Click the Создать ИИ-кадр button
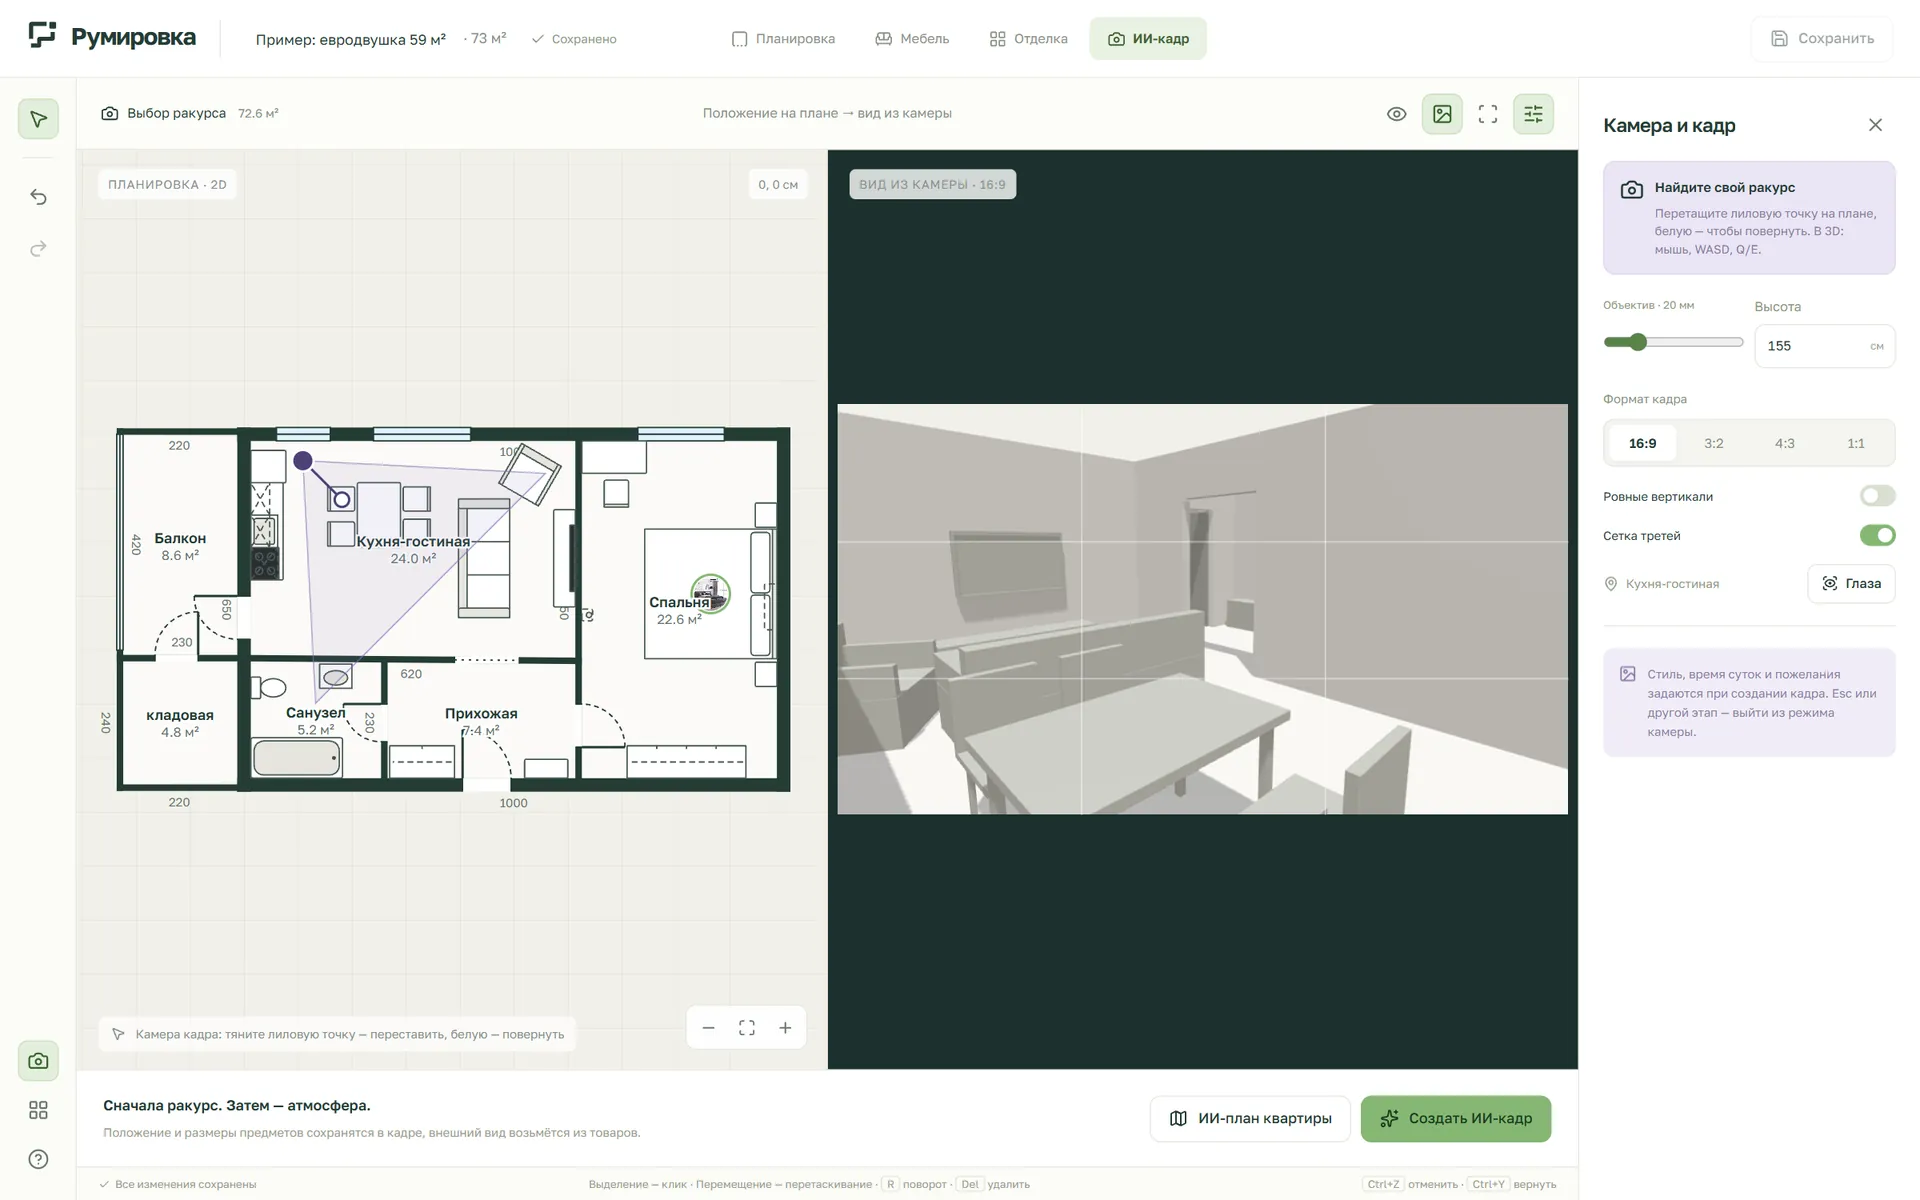 coord(1456,1119)
